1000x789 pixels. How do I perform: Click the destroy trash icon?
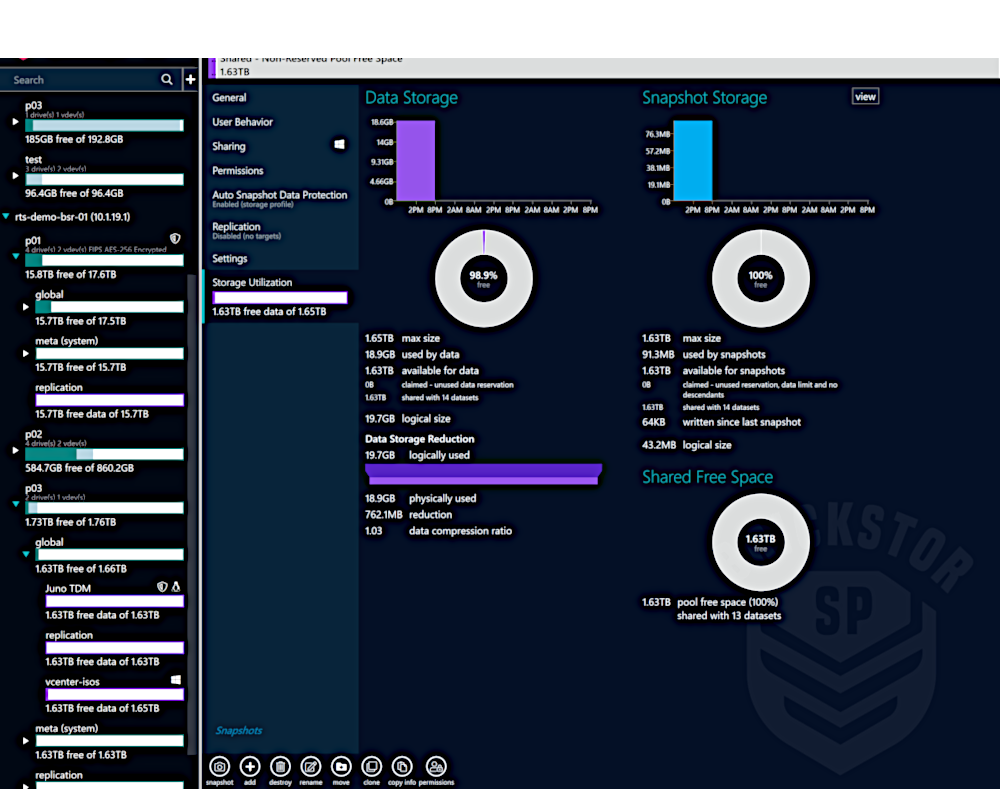280,765
